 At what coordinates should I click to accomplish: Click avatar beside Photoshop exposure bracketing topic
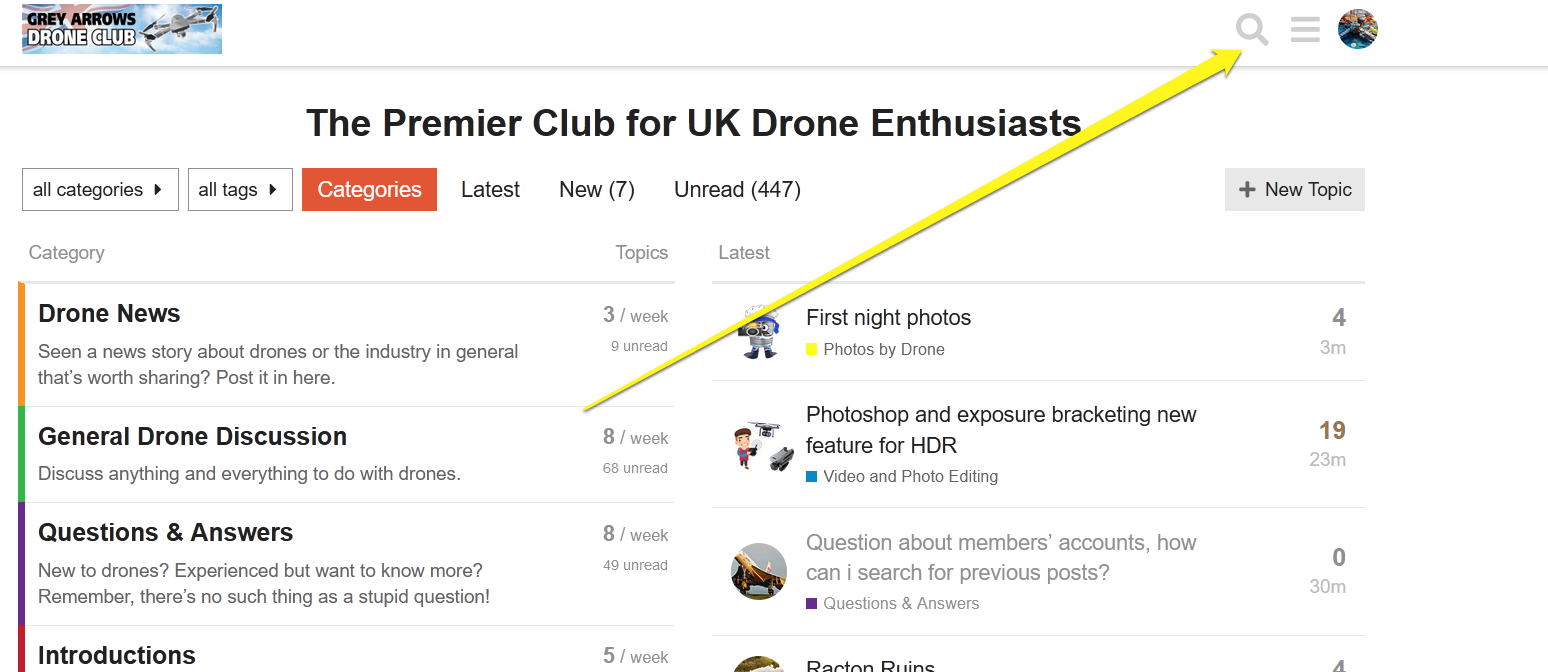[x=759, y=445]
